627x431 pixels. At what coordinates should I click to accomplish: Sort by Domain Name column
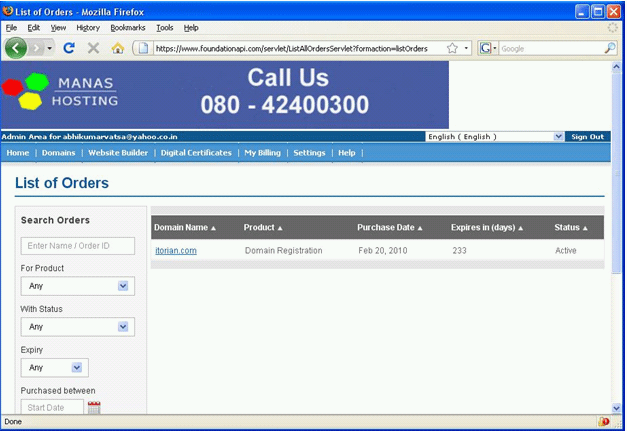[x=185, y=227]
